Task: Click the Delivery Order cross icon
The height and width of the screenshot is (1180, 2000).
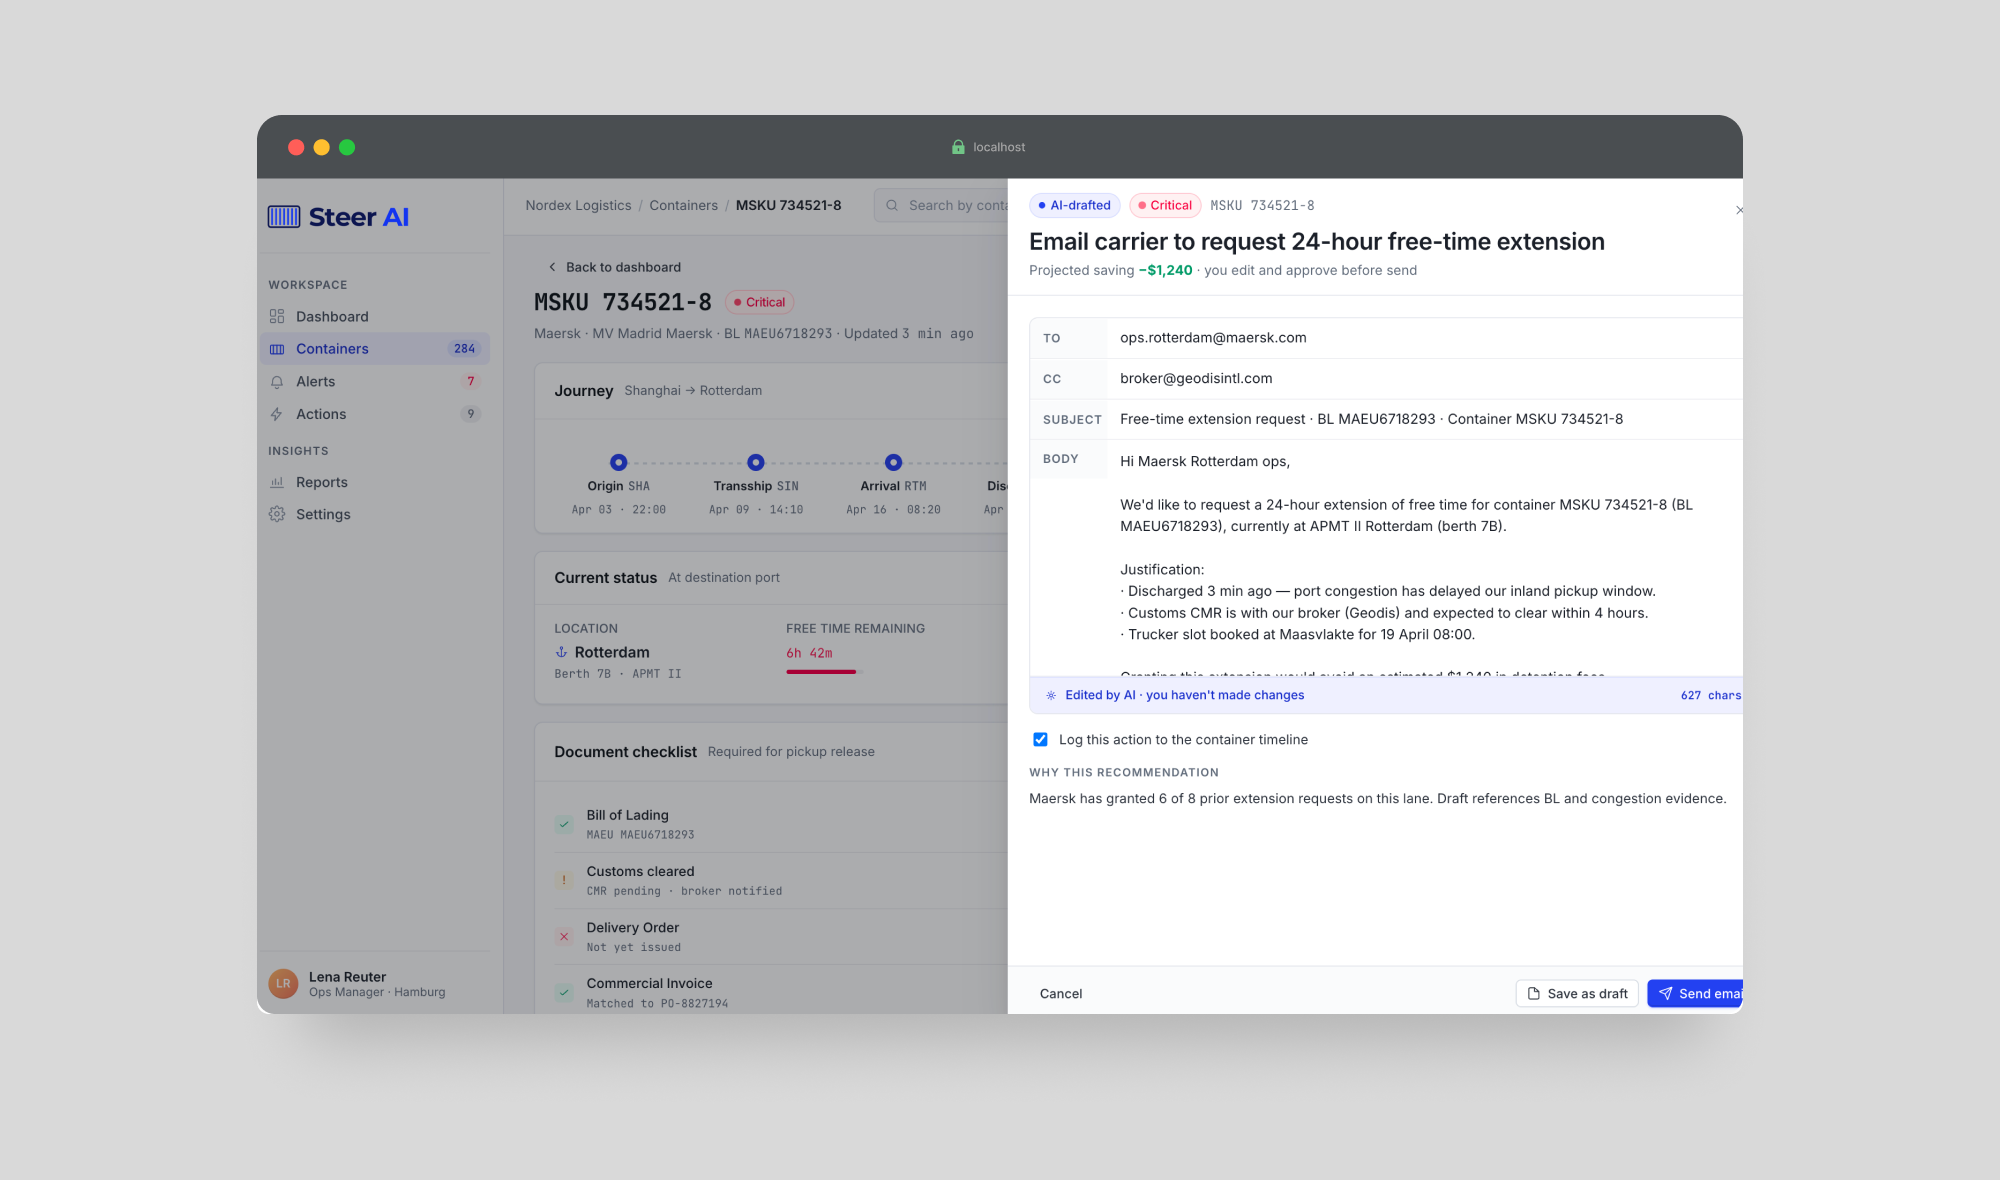Action: (564, 937)
